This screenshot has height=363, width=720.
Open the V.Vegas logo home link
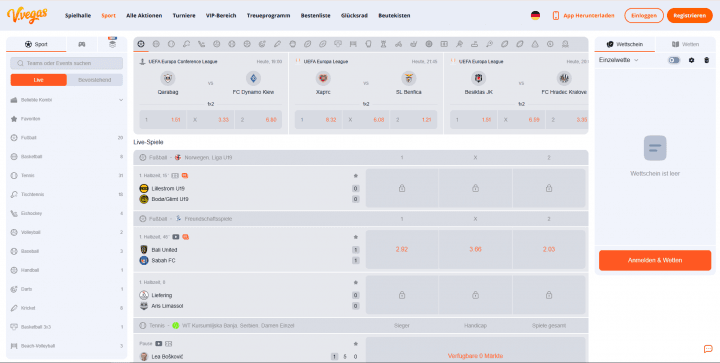point(27,15)
